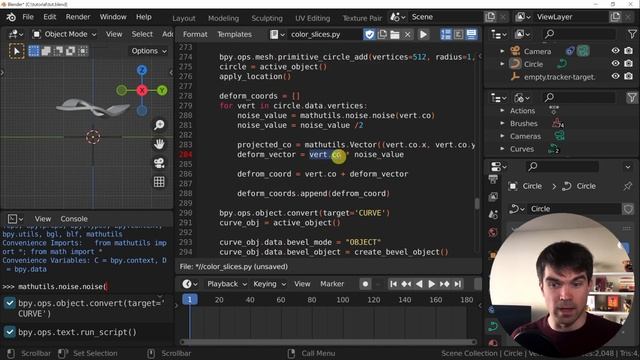Viewport: 640px width, 360px height.
Task: Open the Format menu in the text editor
Action: 195,34
